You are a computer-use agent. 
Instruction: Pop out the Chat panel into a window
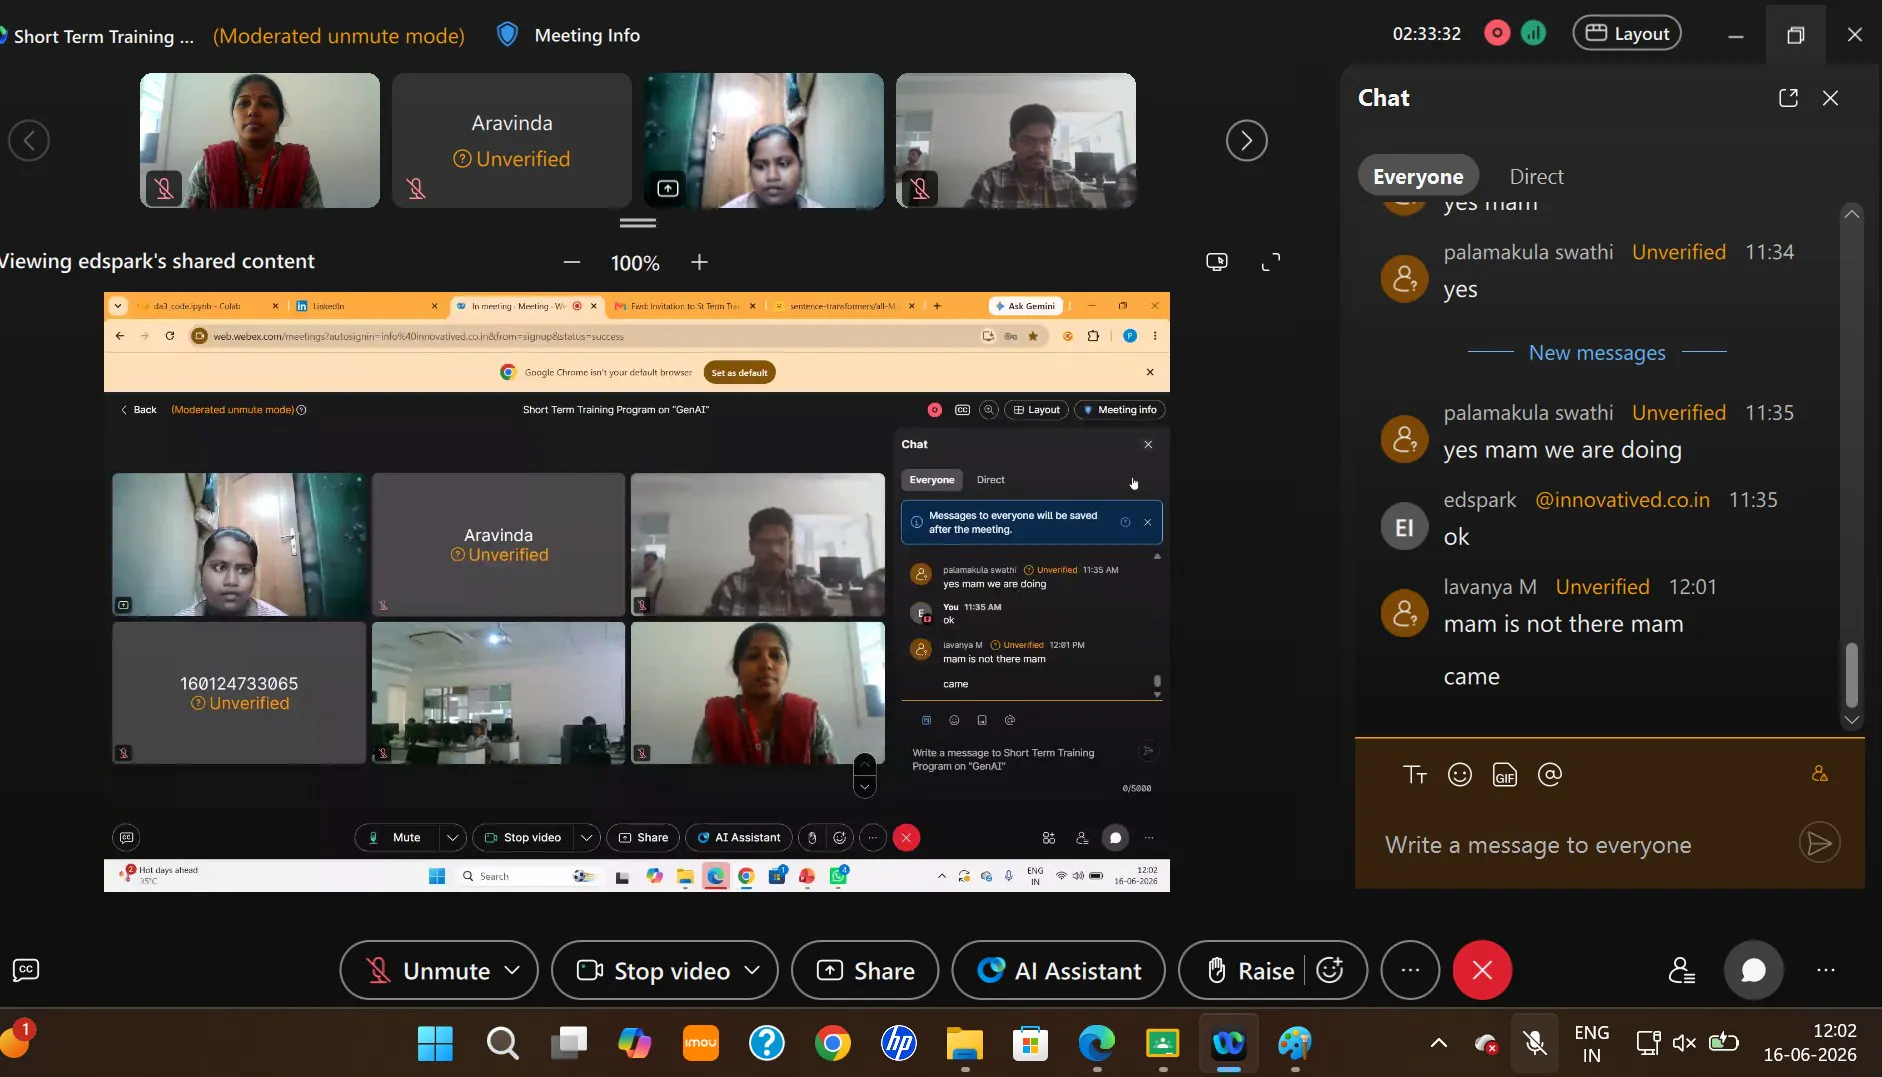click(1788, 97)
